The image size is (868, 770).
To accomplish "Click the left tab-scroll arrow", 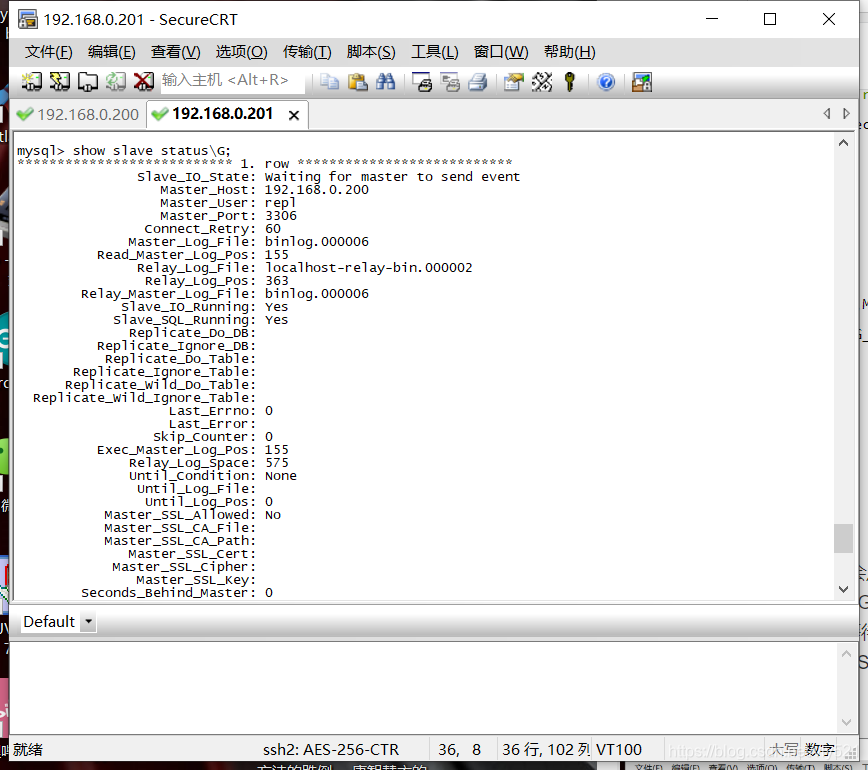I will [x=826, y=113].
